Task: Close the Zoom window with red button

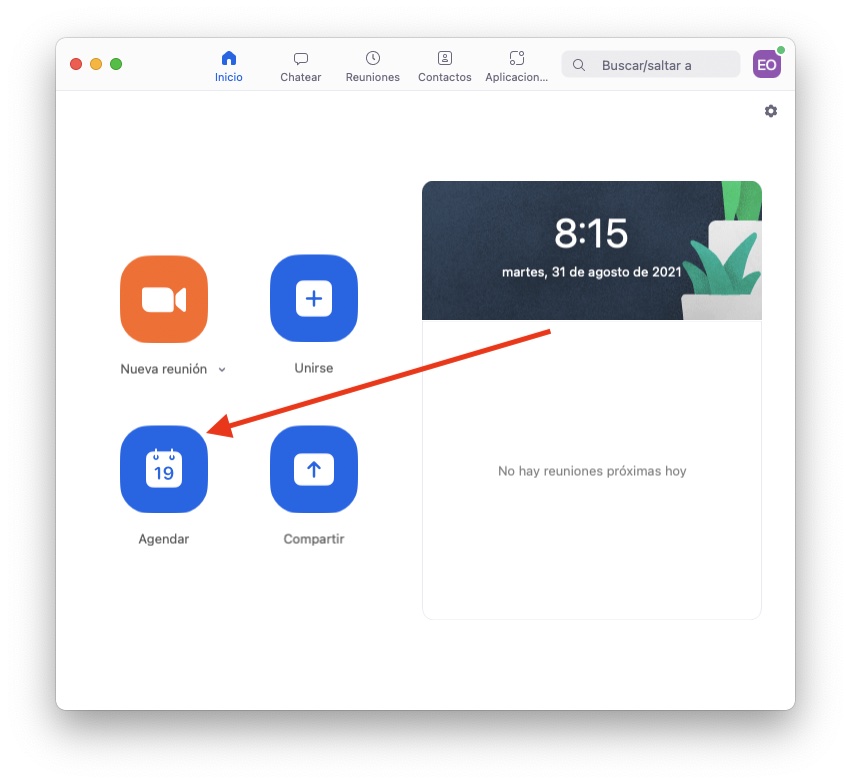Action: pos(76,64)
